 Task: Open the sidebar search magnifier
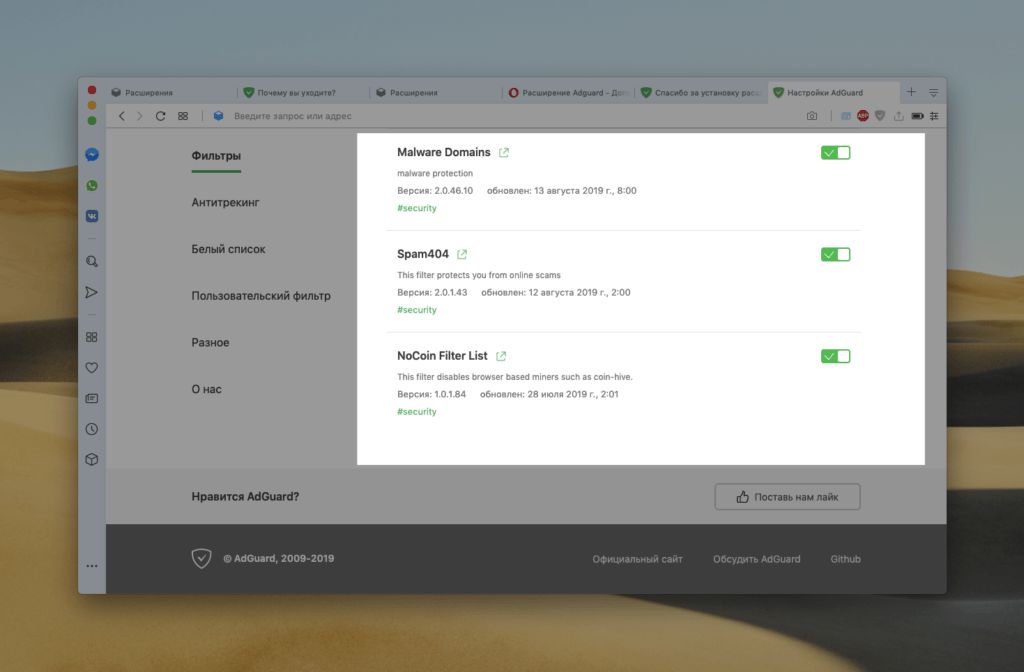(92, 261)
